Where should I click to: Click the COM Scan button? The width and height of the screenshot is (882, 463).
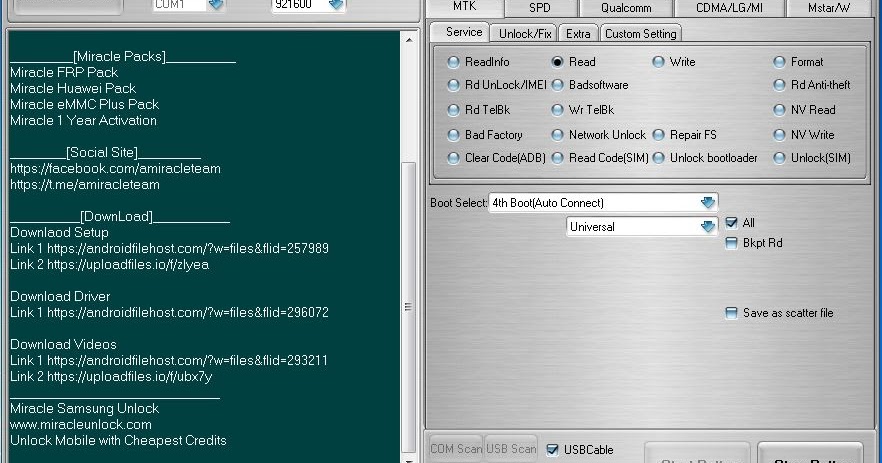tap(456, 449)
